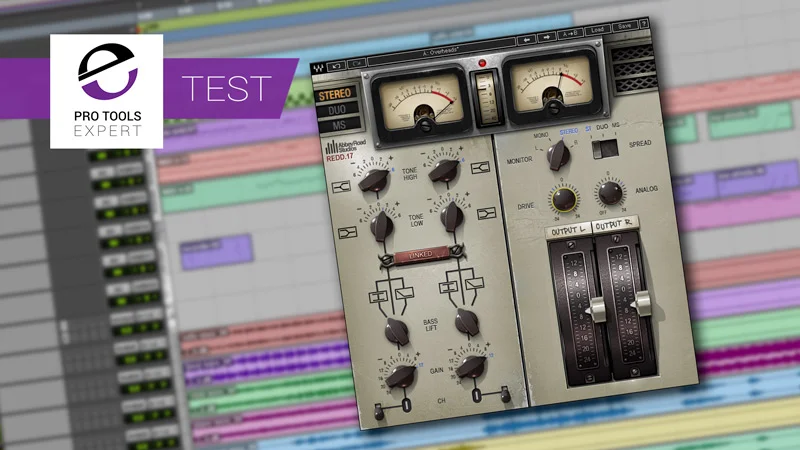Open the preset name menu in the toolbar
This screenshot has width=800, height=450.
[441, 52]
